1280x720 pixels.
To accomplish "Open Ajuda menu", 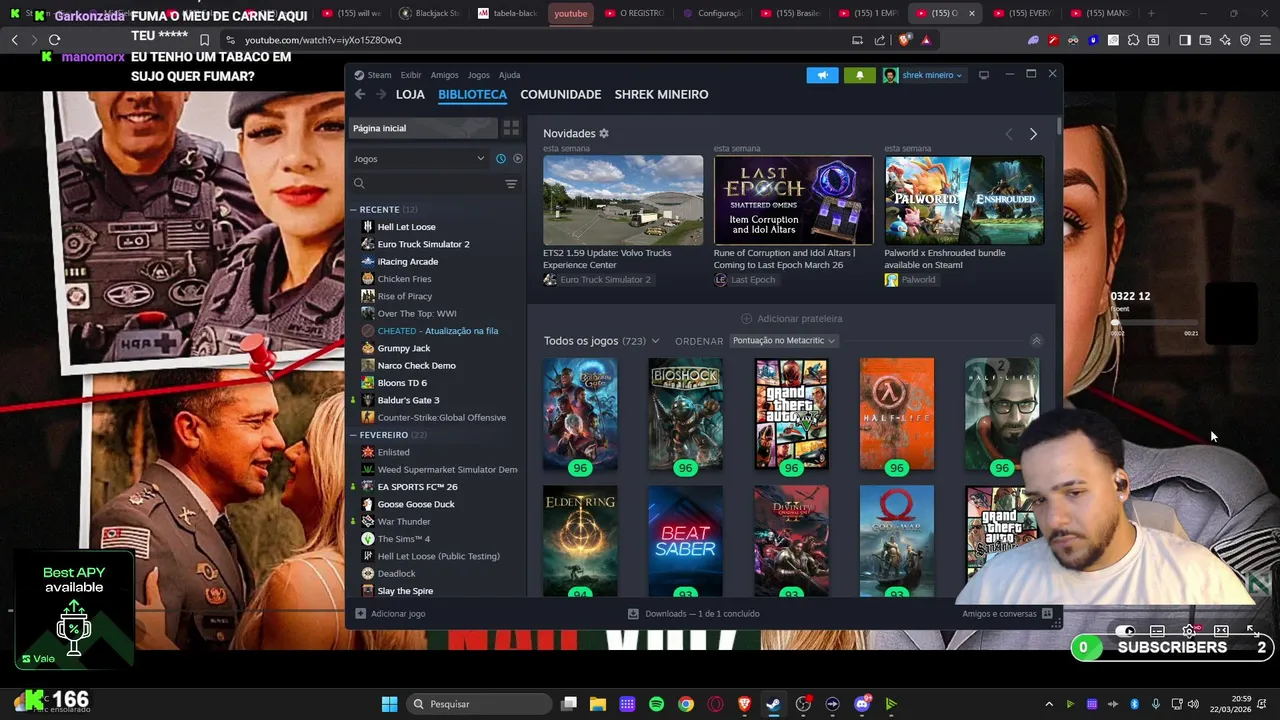I will pyautogui.click(x=509, y=75).
